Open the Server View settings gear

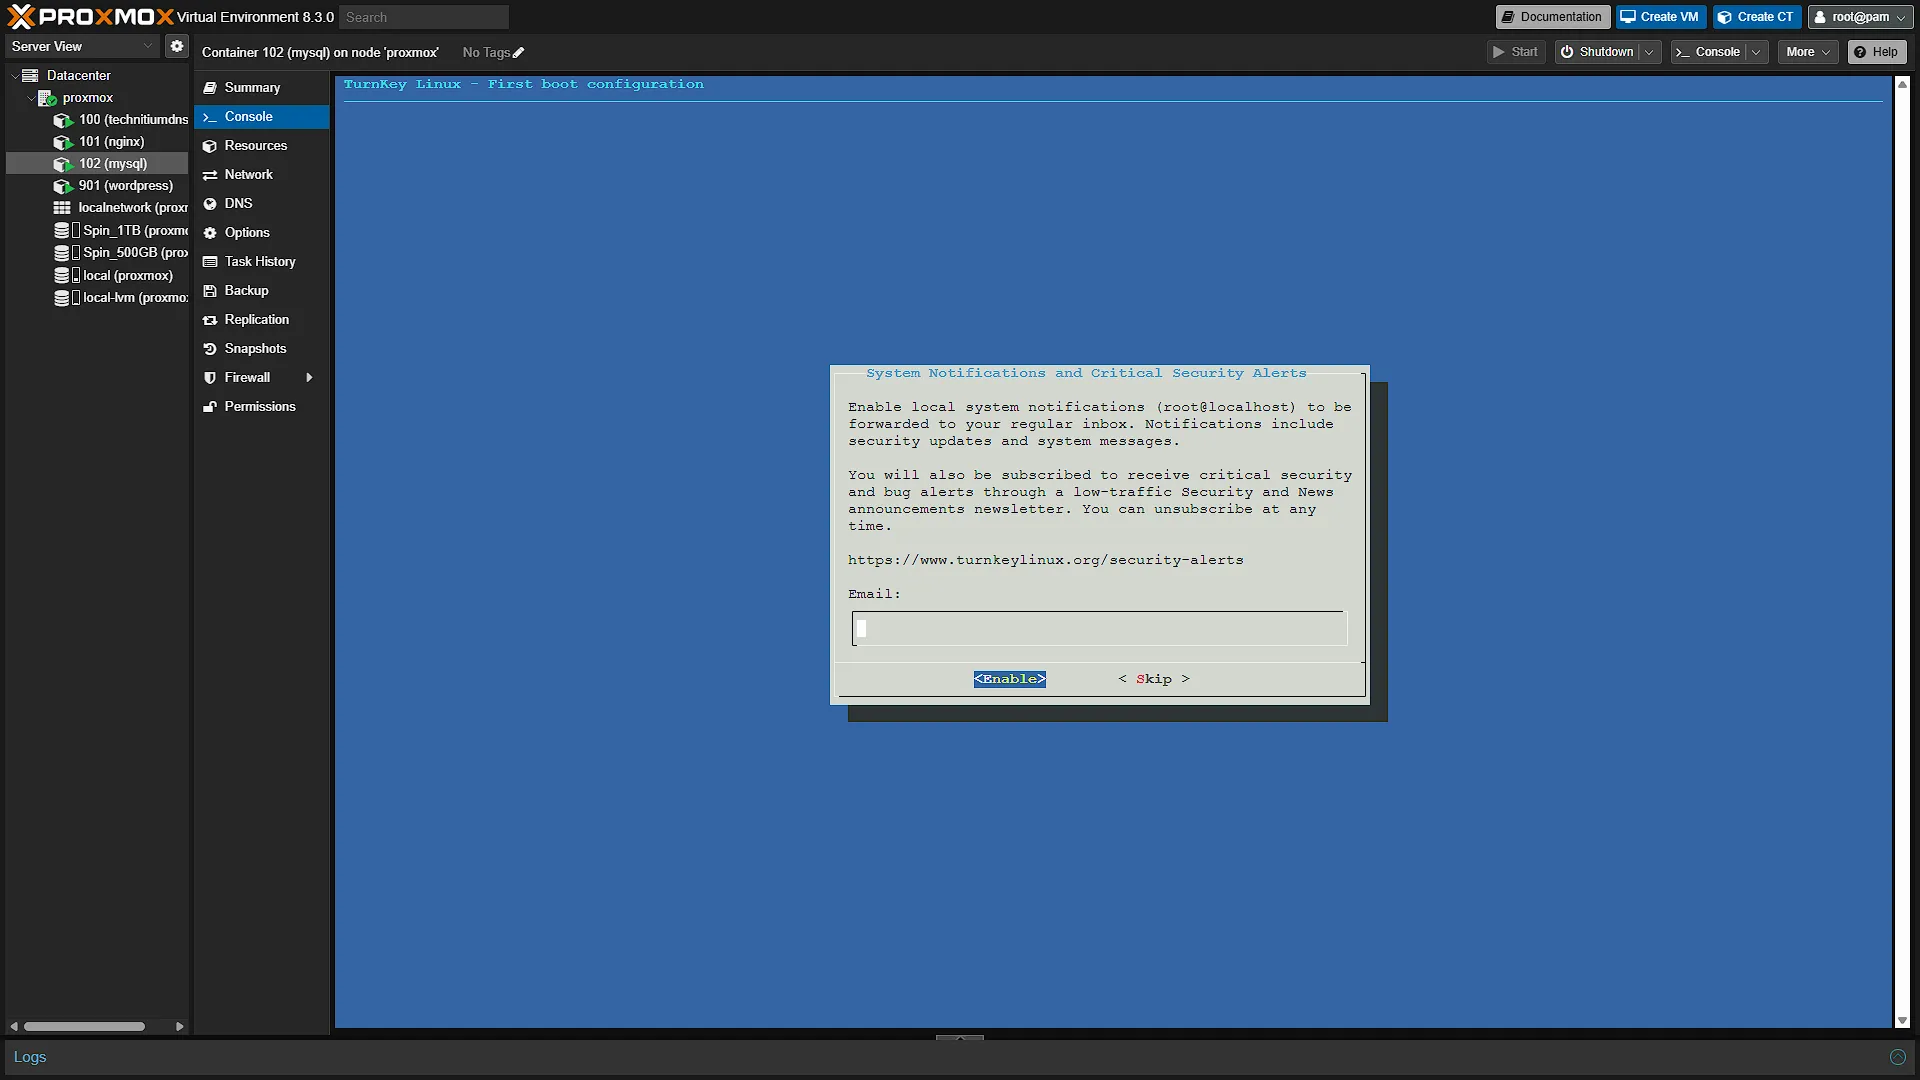coord(177,46)
